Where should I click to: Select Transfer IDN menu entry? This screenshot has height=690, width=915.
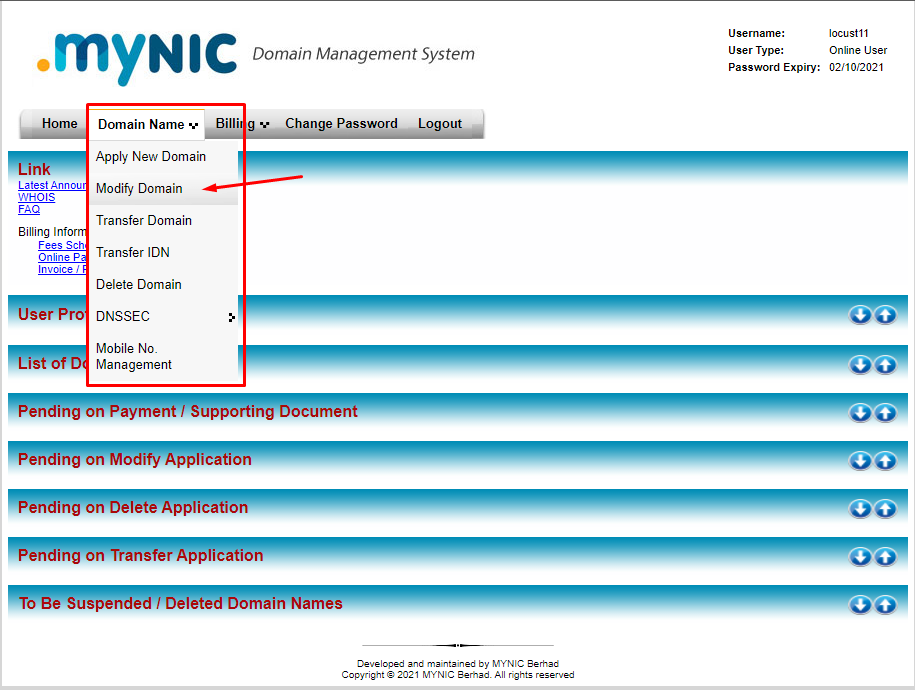point(164,253)
